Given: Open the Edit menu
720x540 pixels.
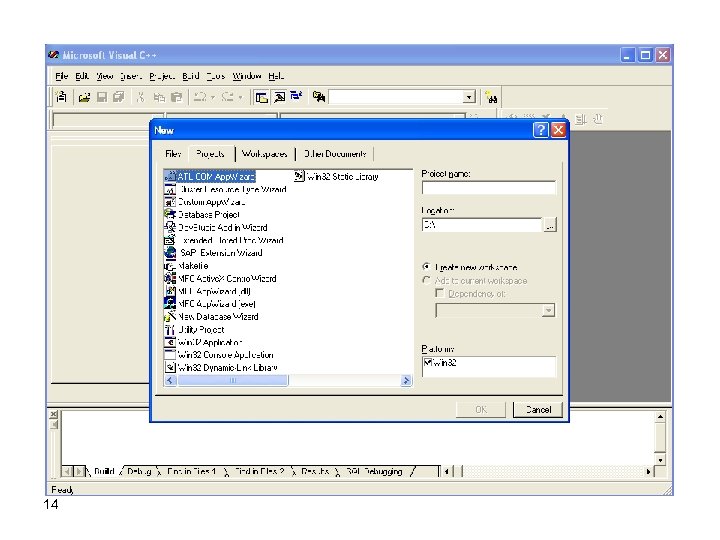Looking at the screenshot, I should pos(82,76).
